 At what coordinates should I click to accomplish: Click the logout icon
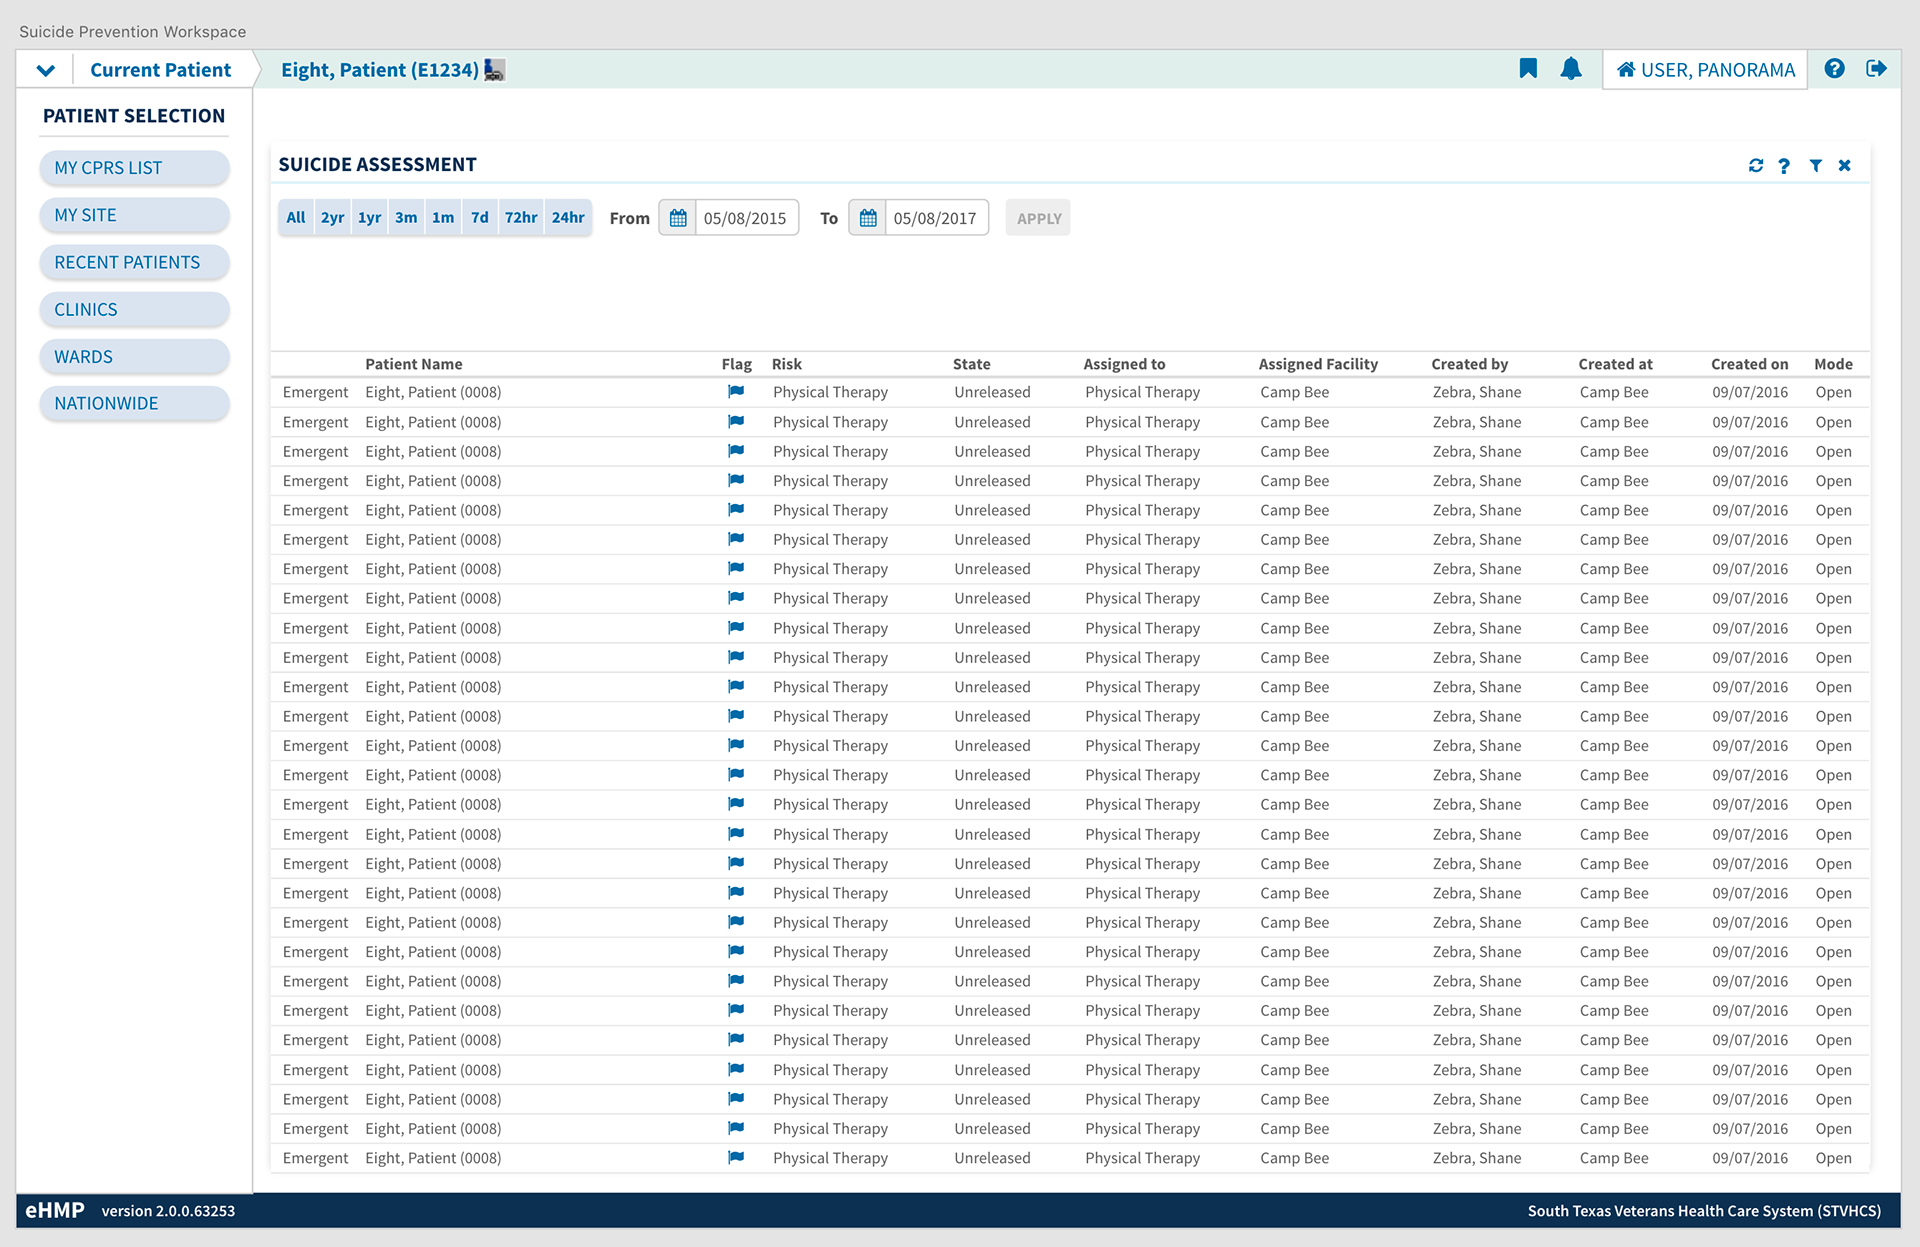[x=1876, y=69]
